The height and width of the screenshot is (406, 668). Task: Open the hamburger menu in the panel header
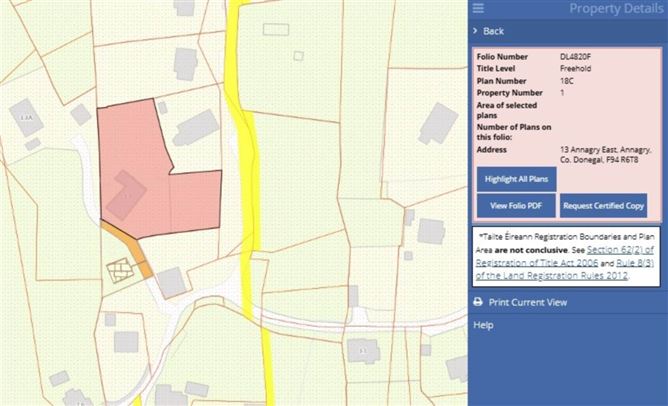tap(478, 9)
